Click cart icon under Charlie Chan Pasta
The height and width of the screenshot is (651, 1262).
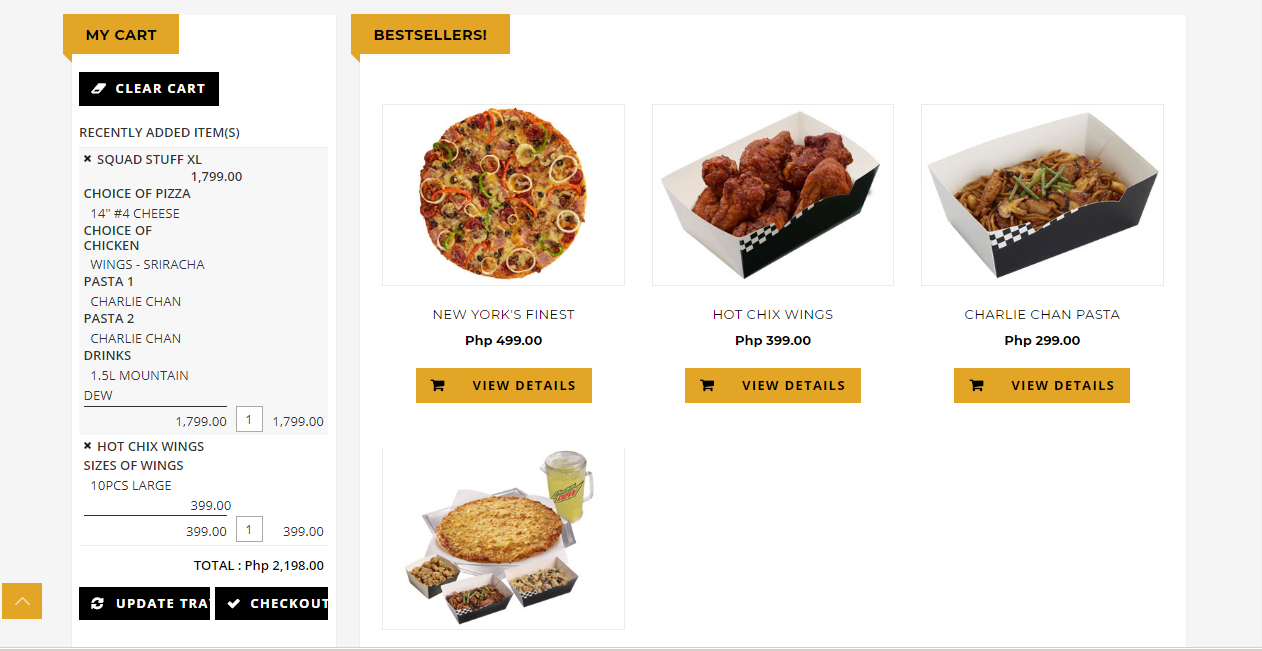(976, 385)
